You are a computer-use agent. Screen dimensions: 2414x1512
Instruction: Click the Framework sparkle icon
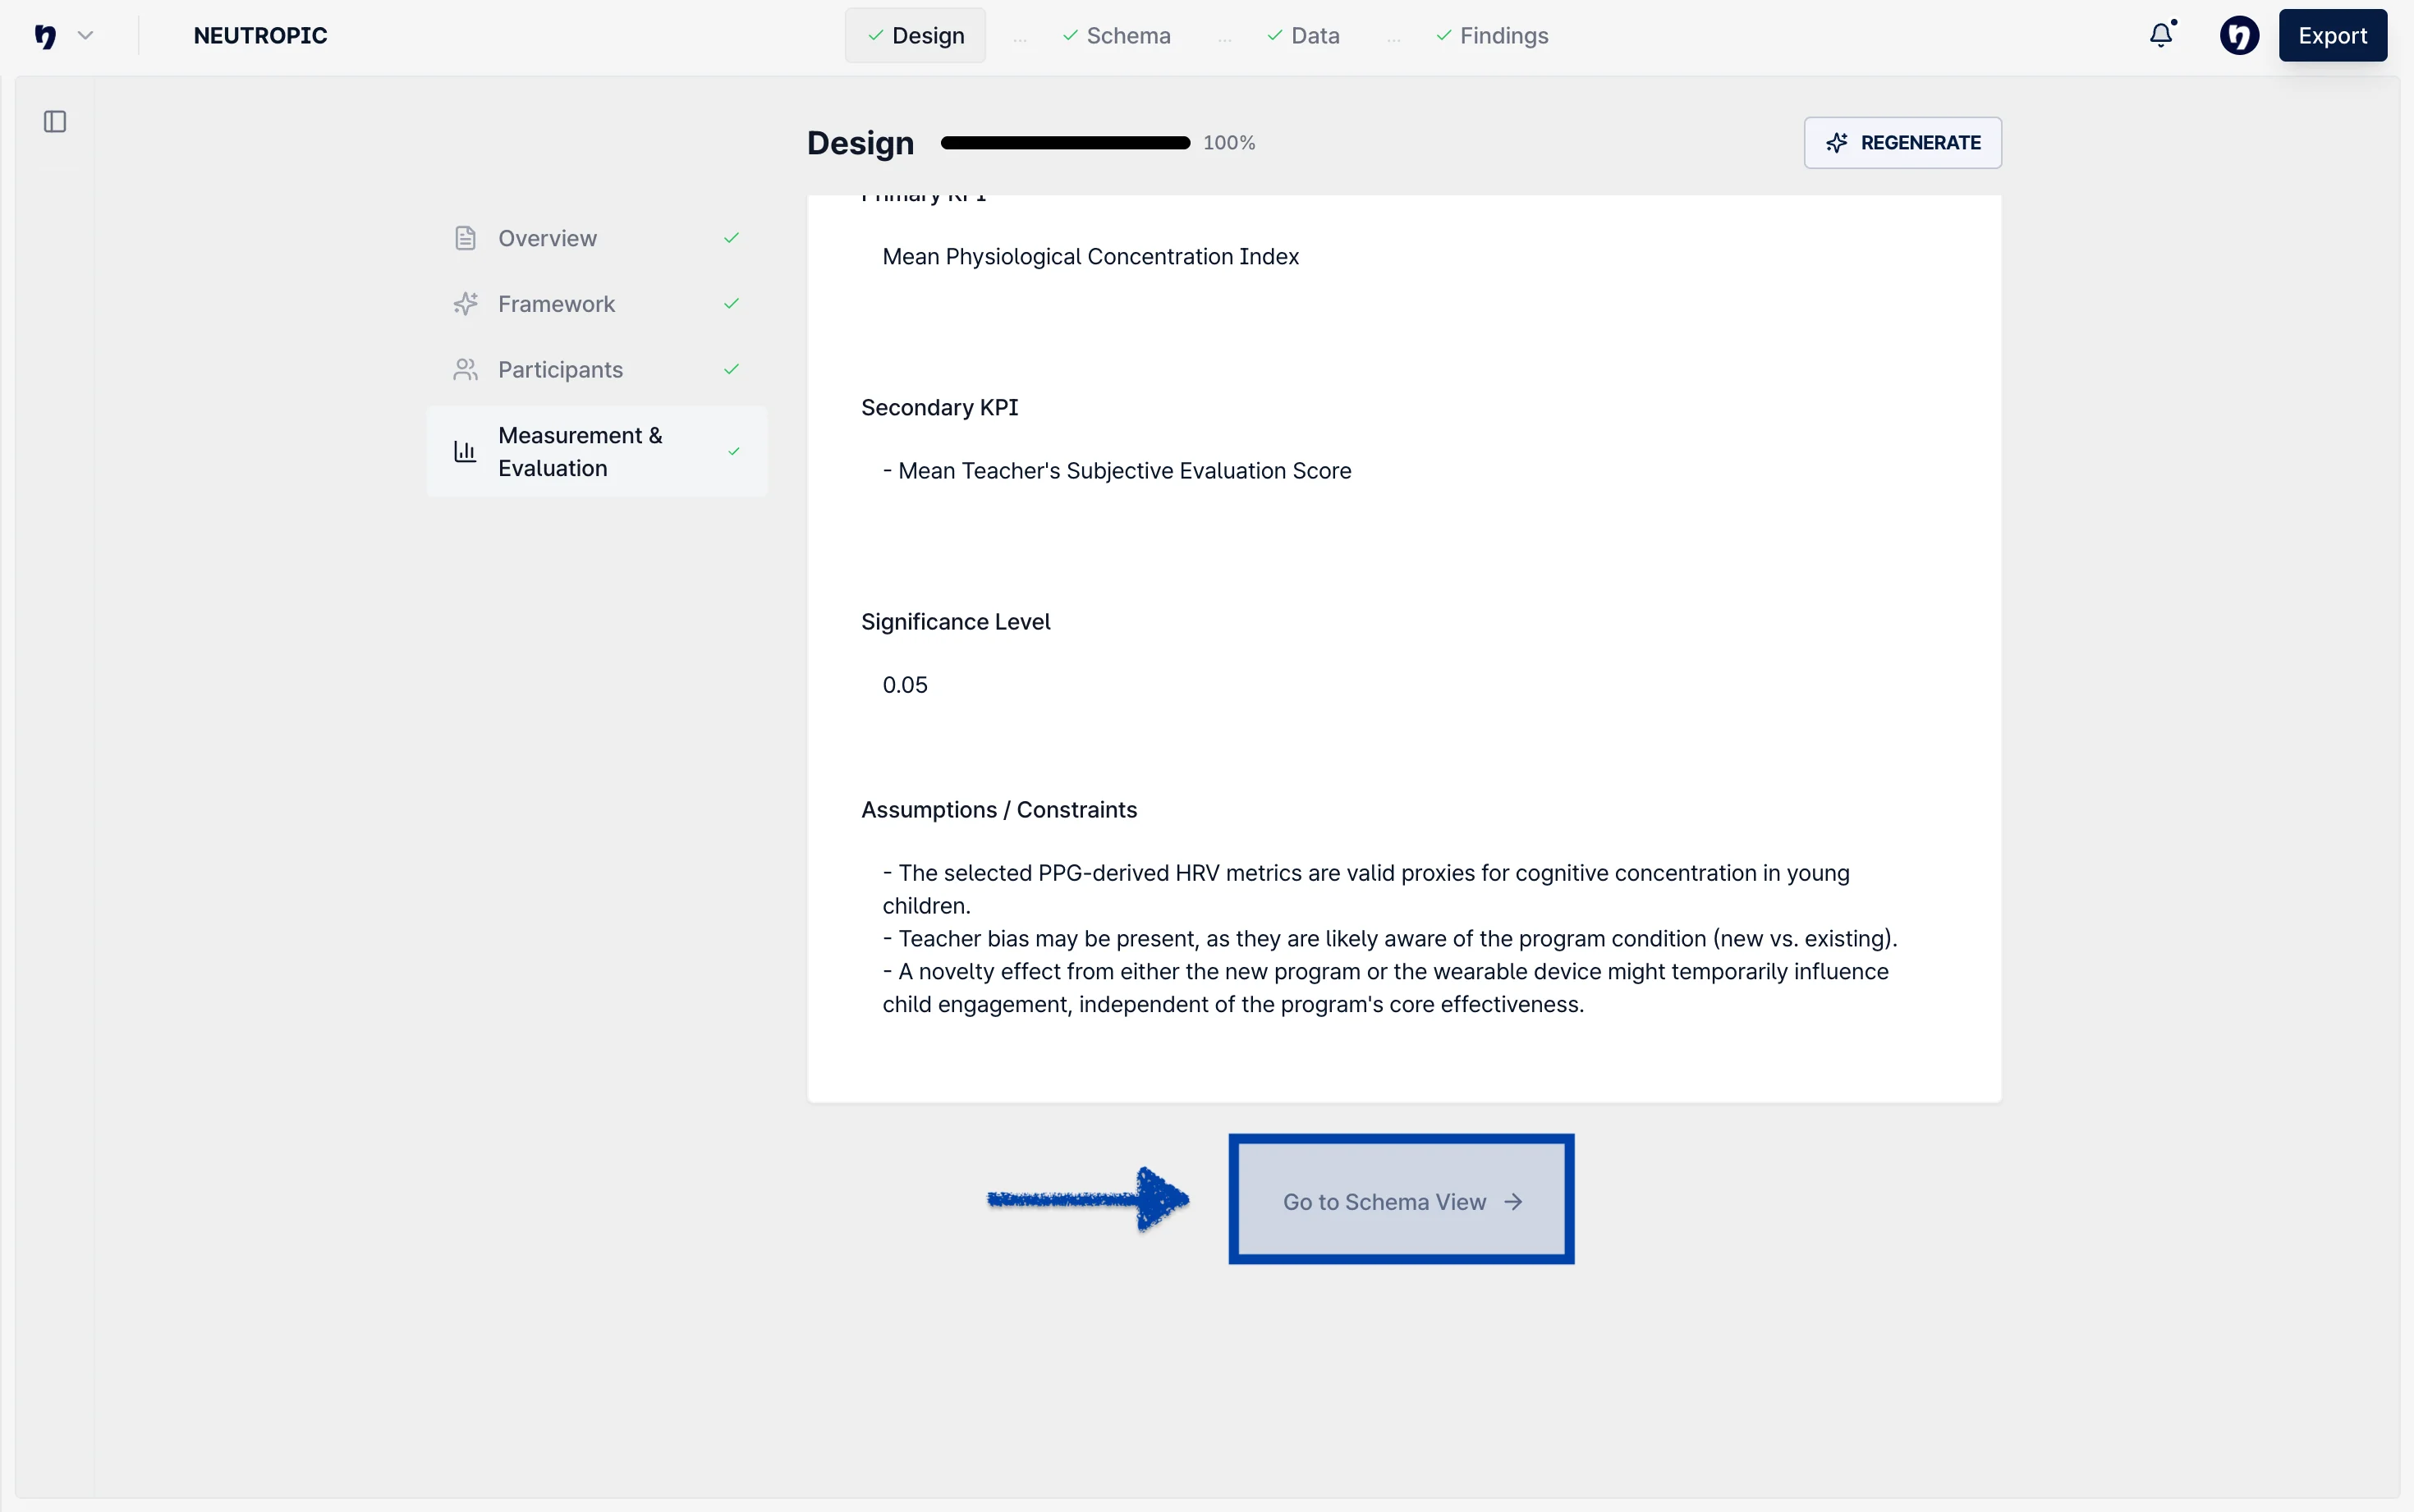pyautogui.click(x=465, y=304)
